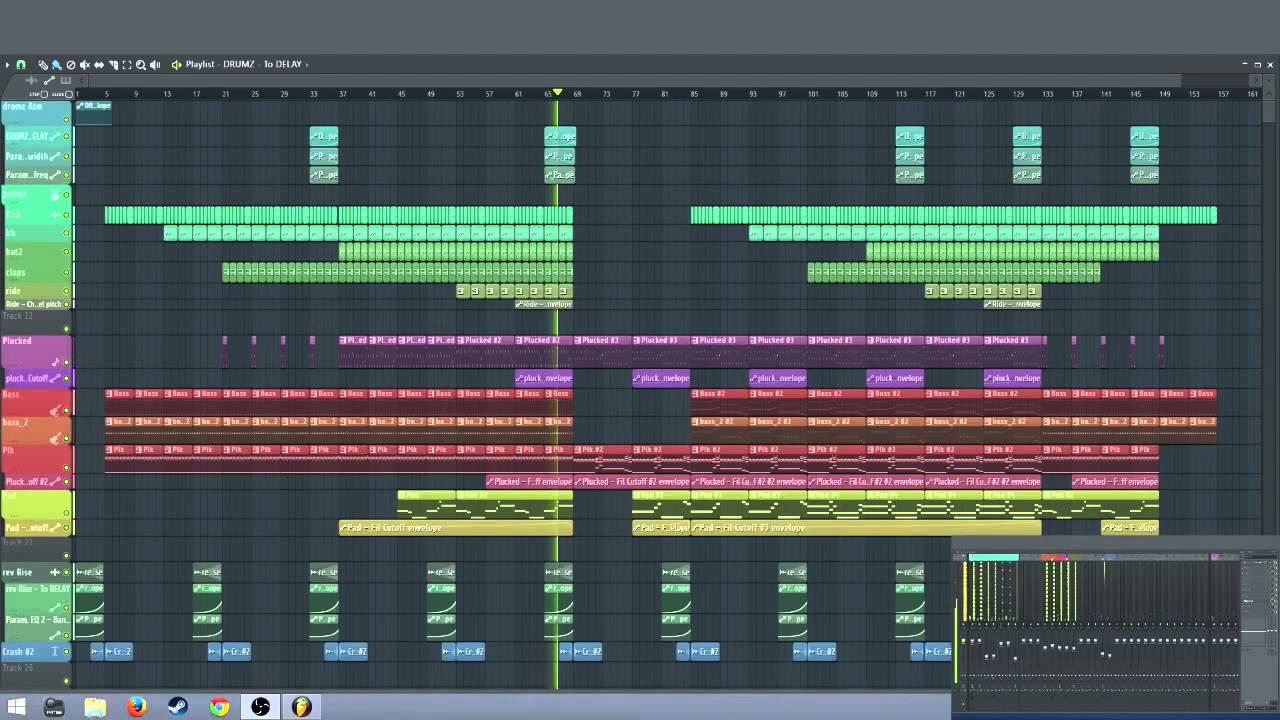Click the note icon on the Plucked track
Viewport: 1280px width, 720px height.
click(x=55, y=362)
